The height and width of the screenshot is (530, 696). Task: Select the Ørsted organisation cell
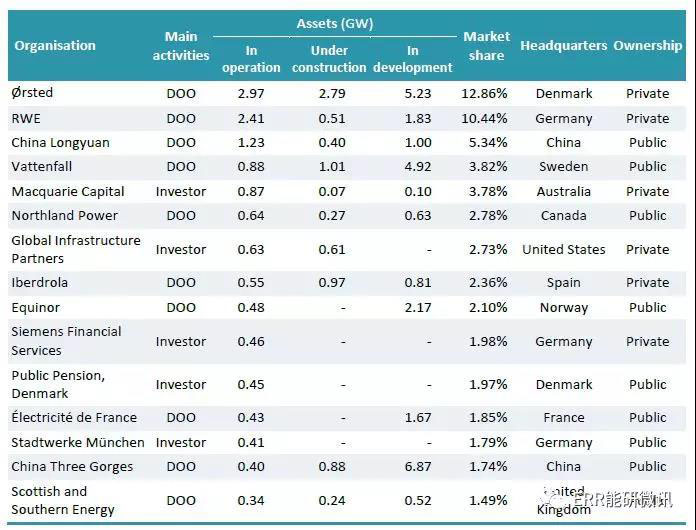[32, 93]
